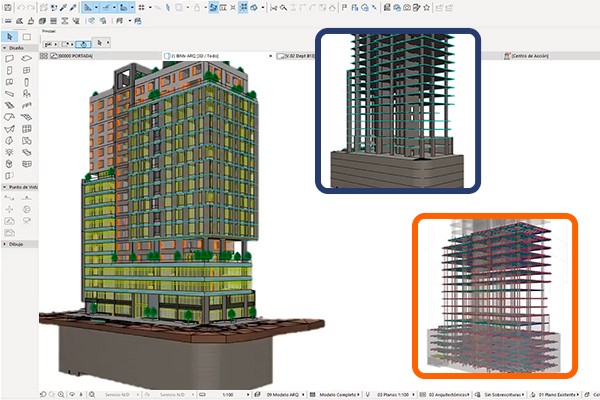This screenshot has width=600, height=400.
Task: Toggle the highlighted quick selection option in info box
Action: coord(83,44)
